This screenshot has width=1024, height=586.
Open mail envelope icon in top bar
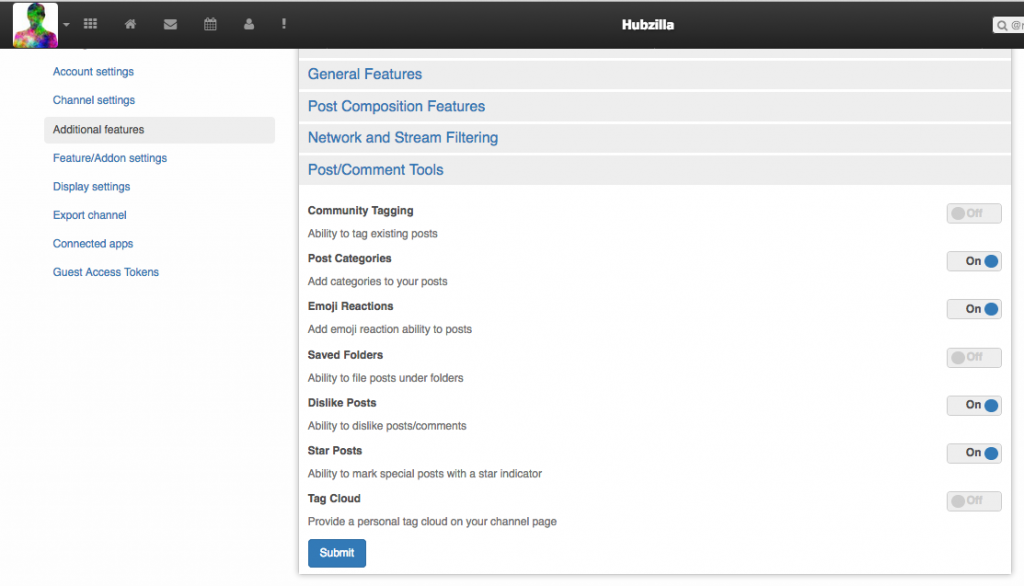click(170, 24)
